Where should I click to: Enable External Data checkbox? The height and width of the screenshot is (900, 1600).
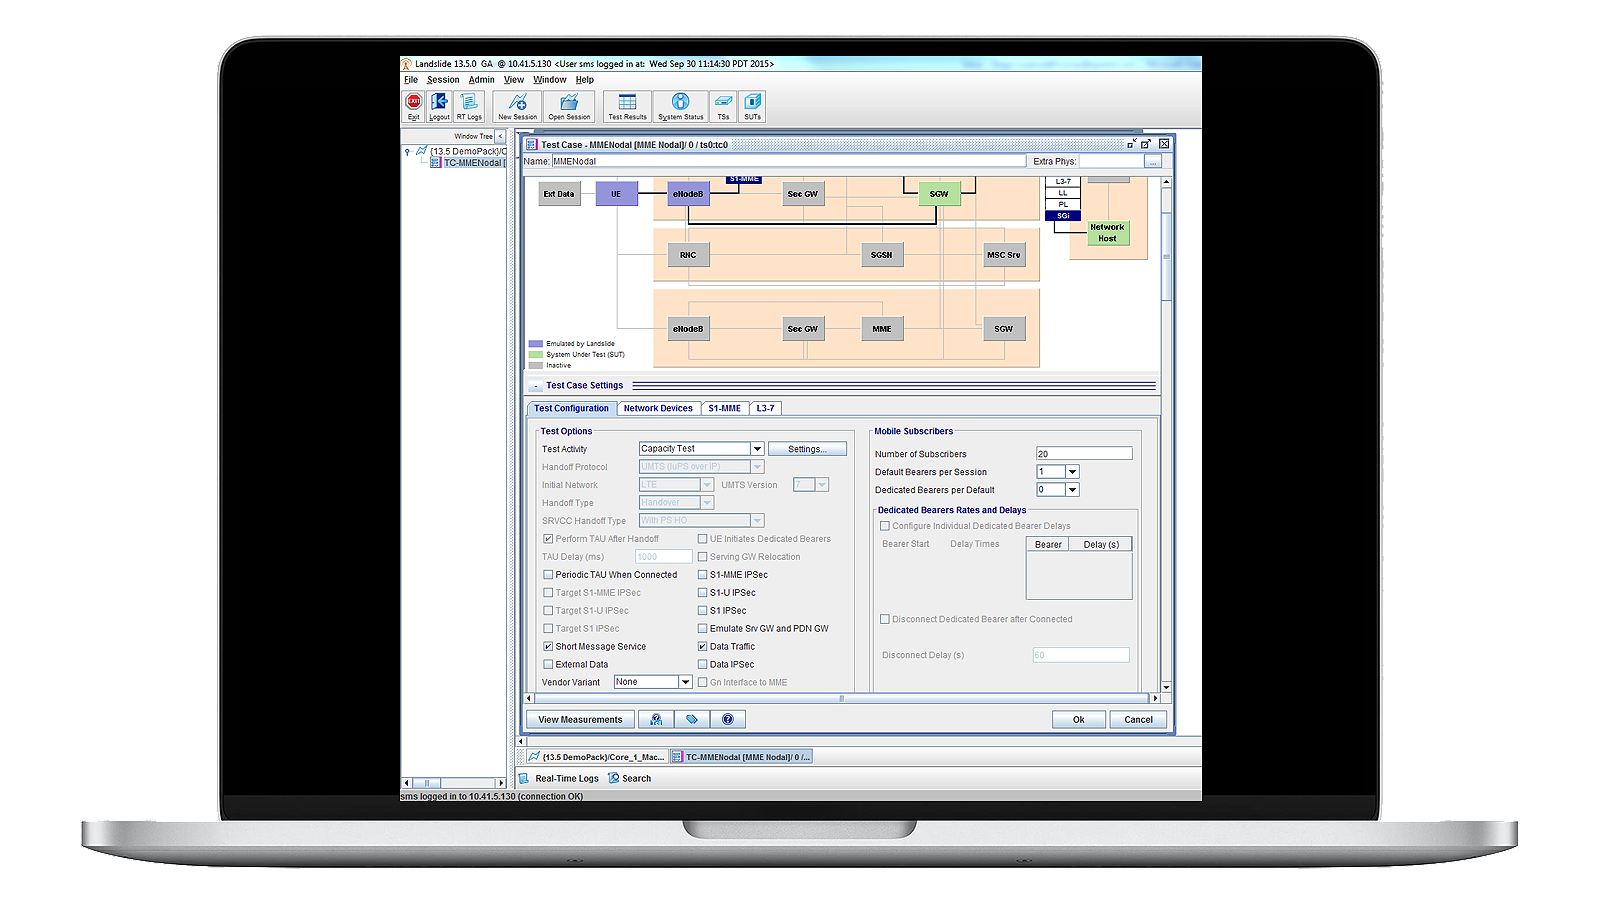548,665
